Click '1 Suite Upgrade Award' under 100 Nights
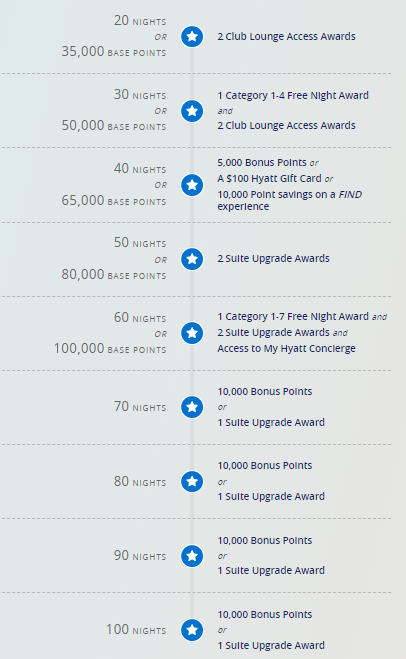This screenshot has width=406, height=659. (x=271, y=645)
